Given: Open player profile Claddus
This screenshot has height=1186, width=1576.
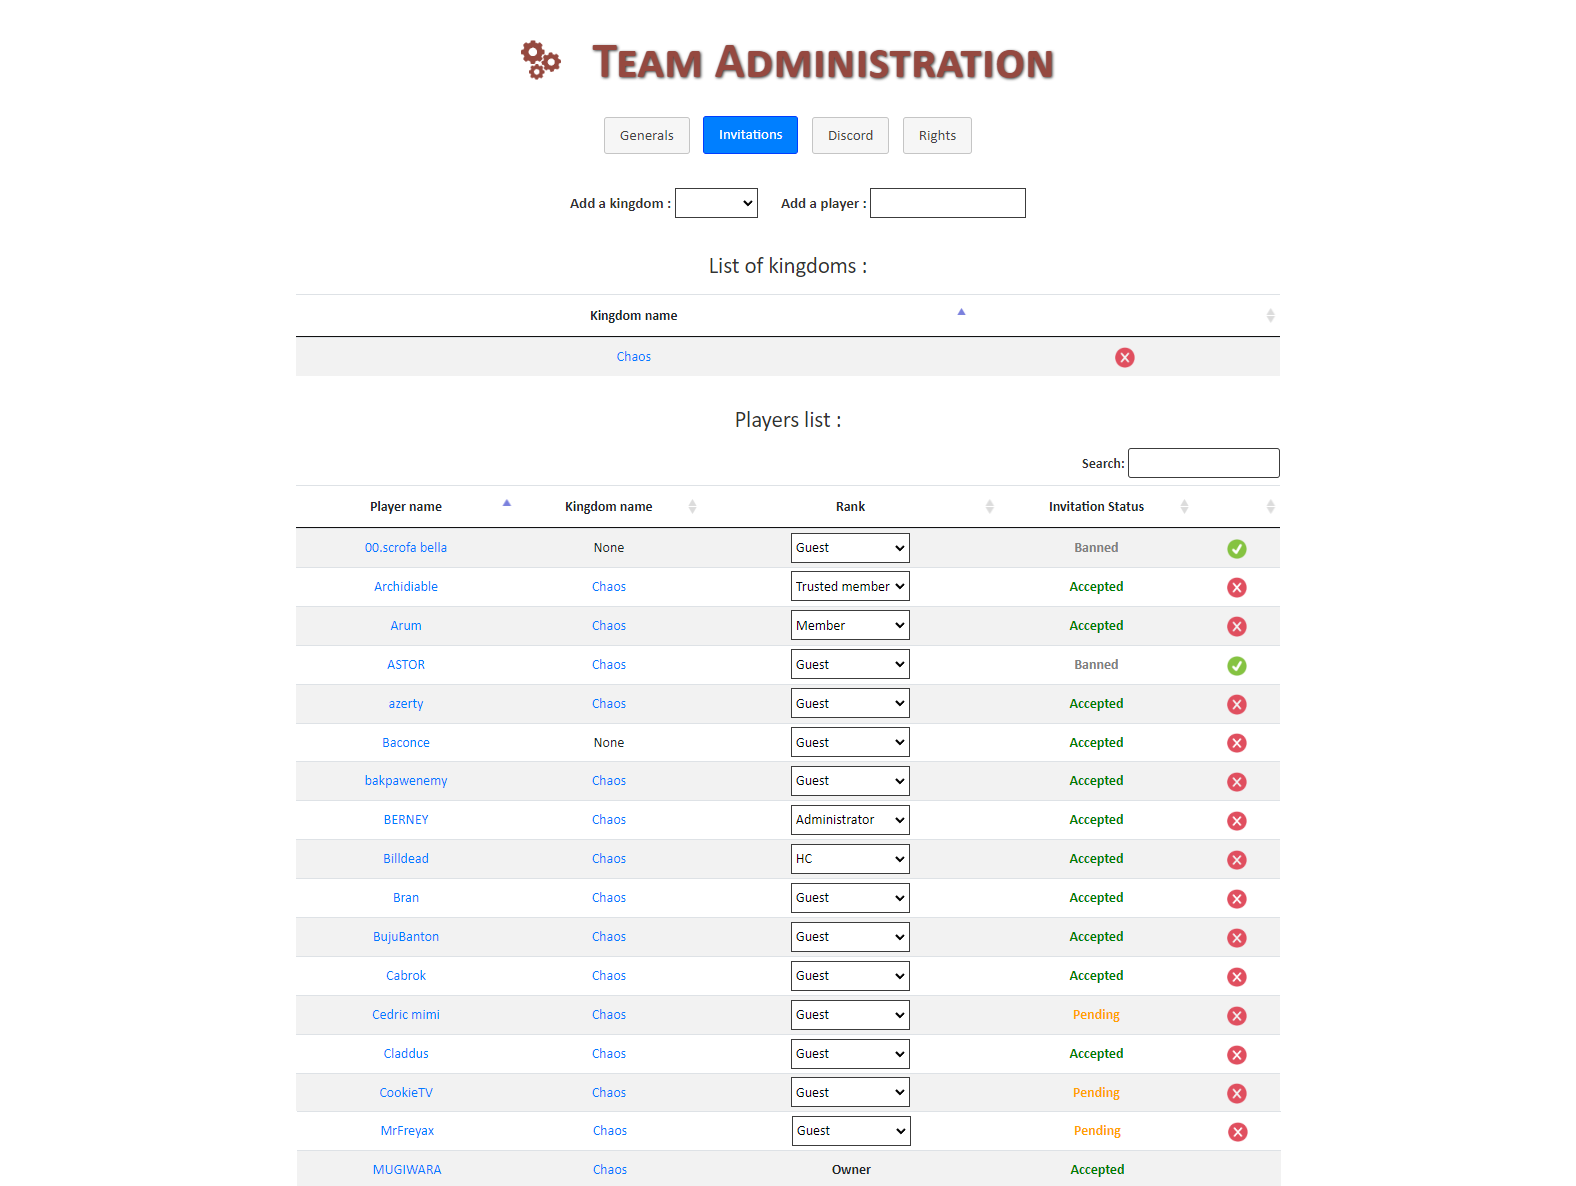Looking at the screenshot, I should (x=406, y=1054).
